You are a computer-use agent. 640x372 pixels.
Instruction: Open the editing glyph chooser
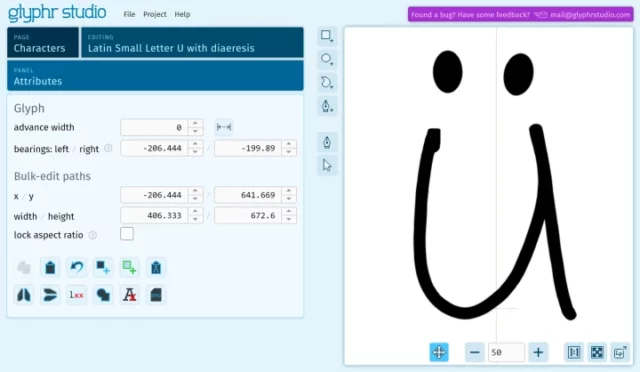tap(192, 42)
